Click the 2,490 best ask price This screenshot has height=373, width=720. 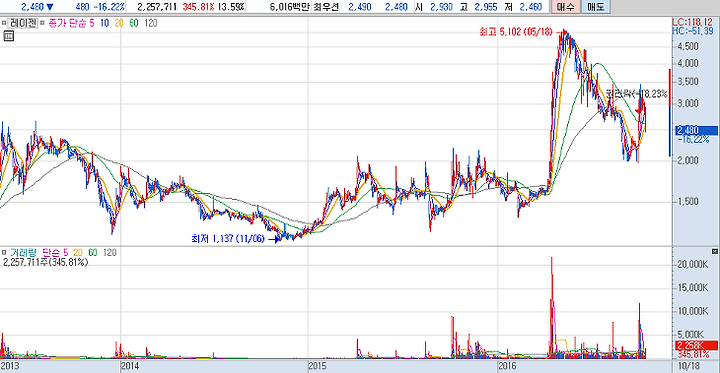tap(360, 7)
